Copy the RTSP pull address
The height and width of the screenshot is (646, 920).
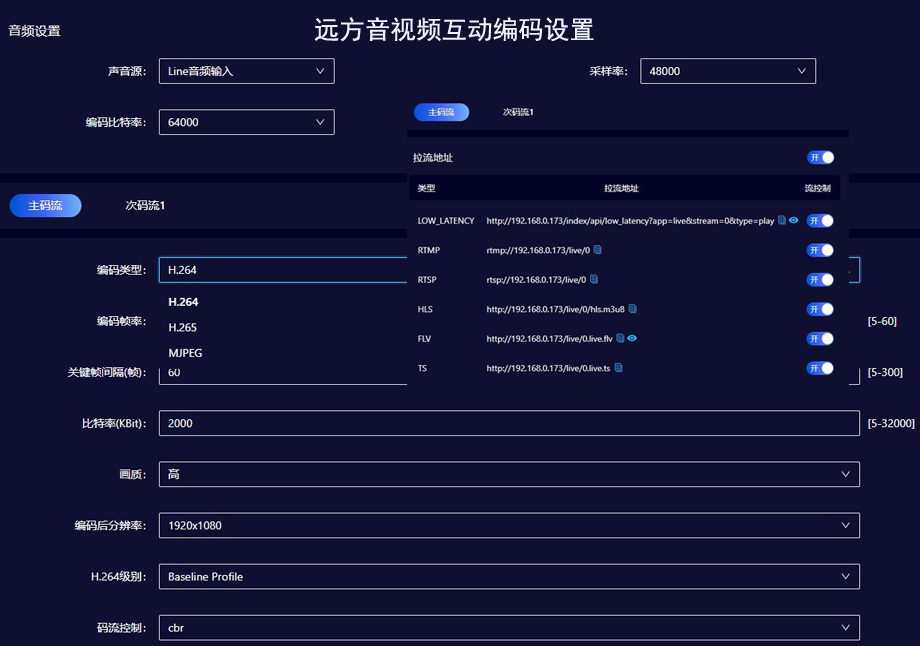point(594,279)
